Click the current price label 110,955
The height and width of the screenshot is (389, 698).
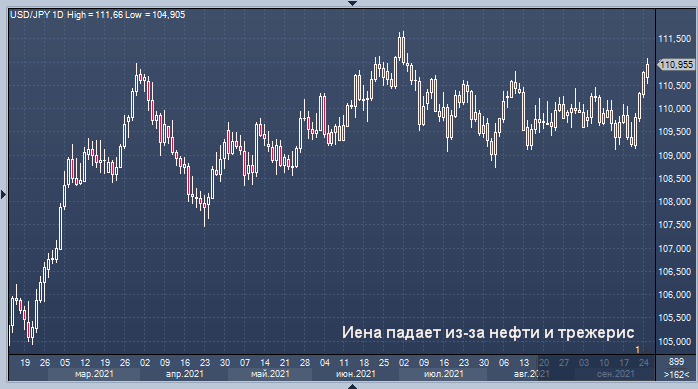pos(676,65)
